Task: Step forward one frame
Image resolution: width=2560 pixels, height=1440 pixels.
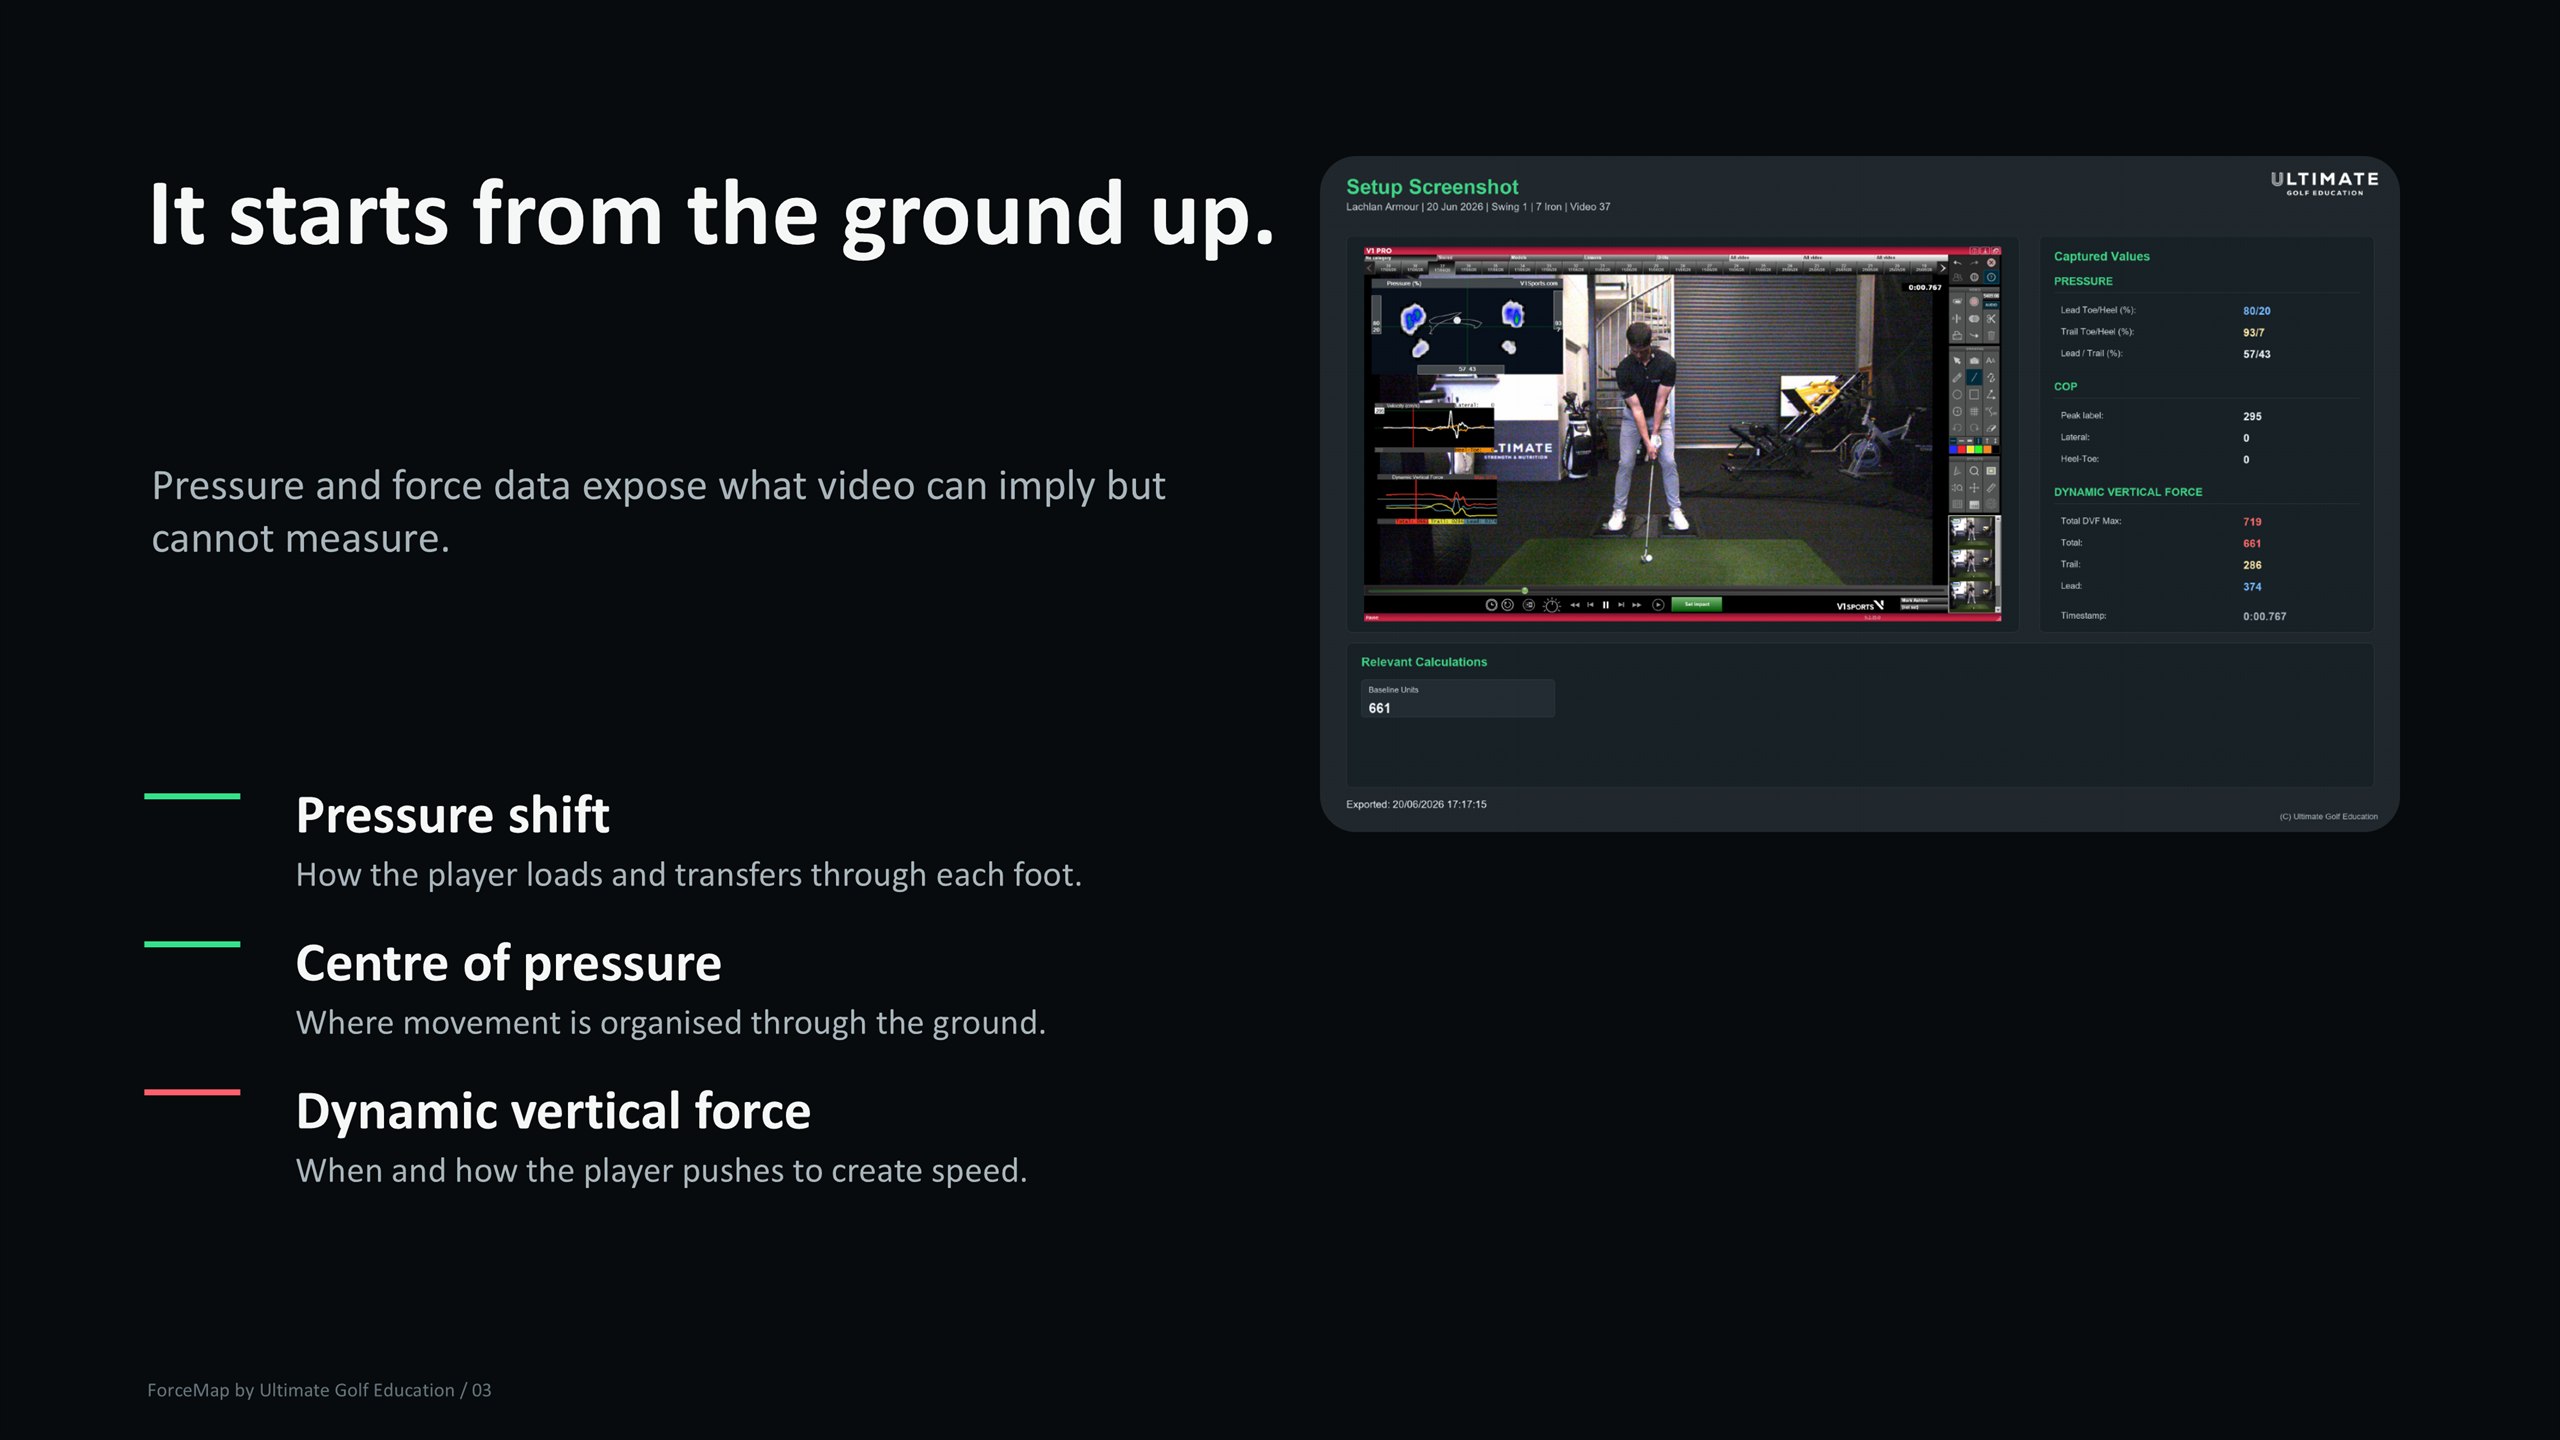Action: click(x=1621, y=605)
